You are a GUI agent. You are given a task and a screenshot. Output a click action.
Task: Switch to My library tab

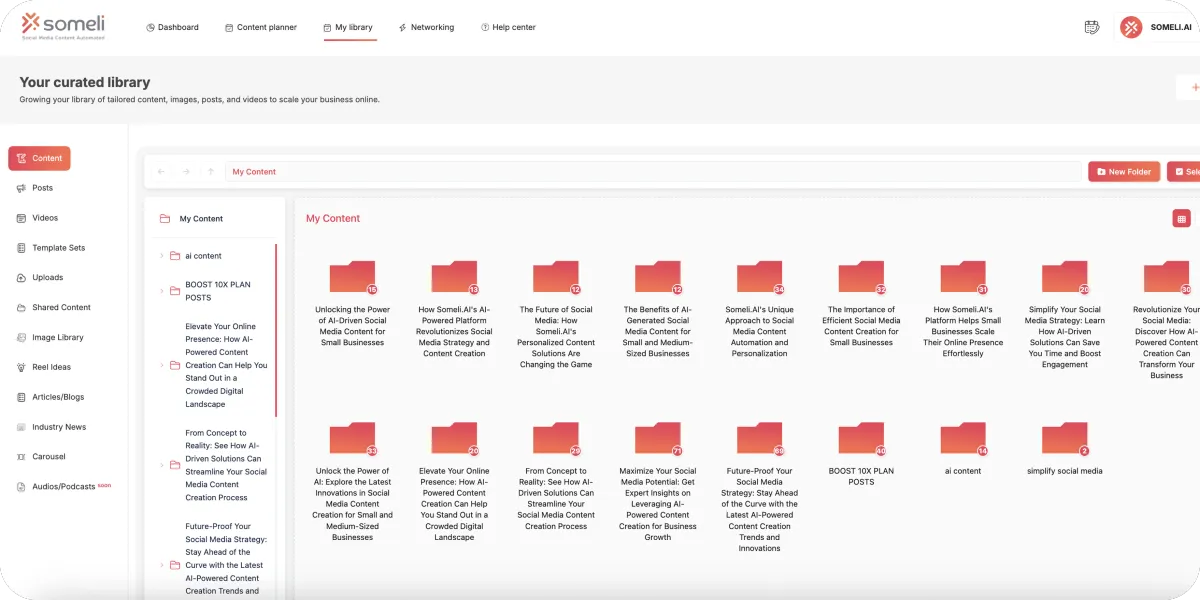tap(348, 27)
